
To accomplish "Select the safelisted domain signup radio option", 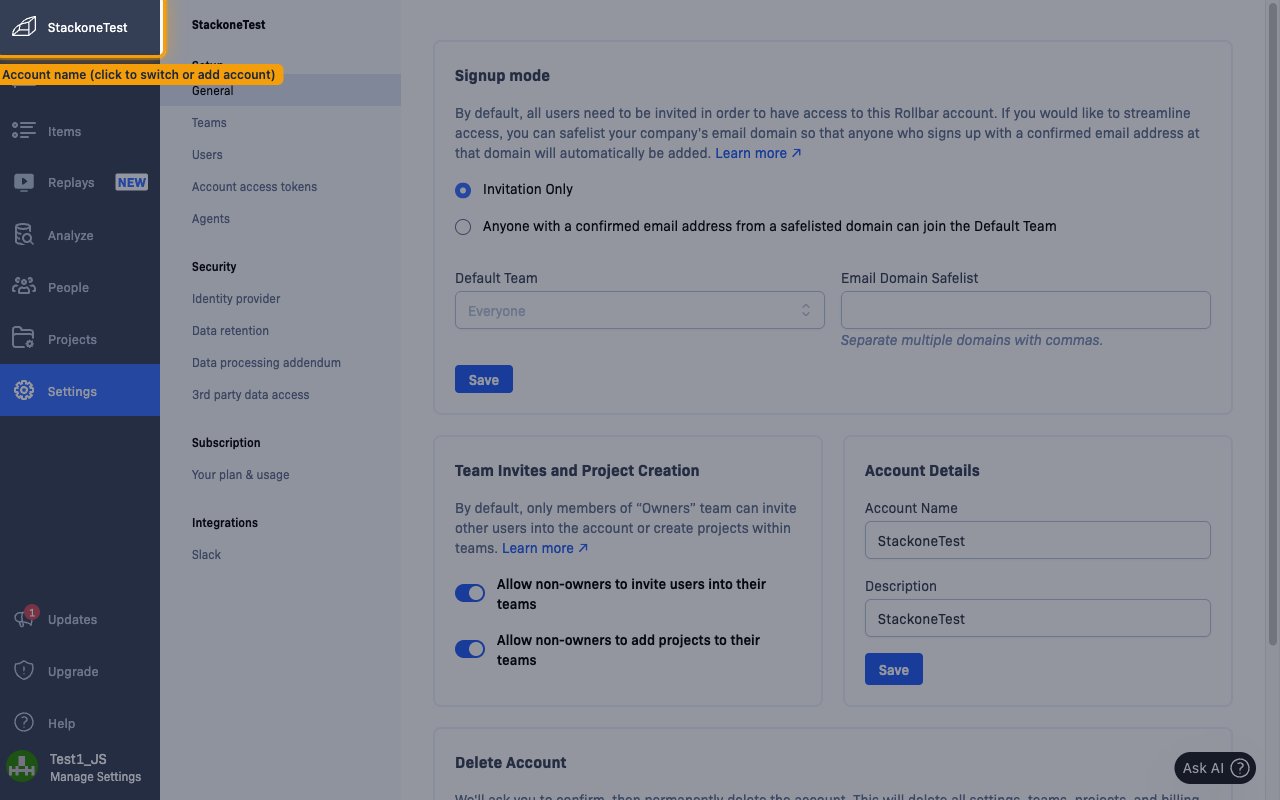I will pos(463,227).
